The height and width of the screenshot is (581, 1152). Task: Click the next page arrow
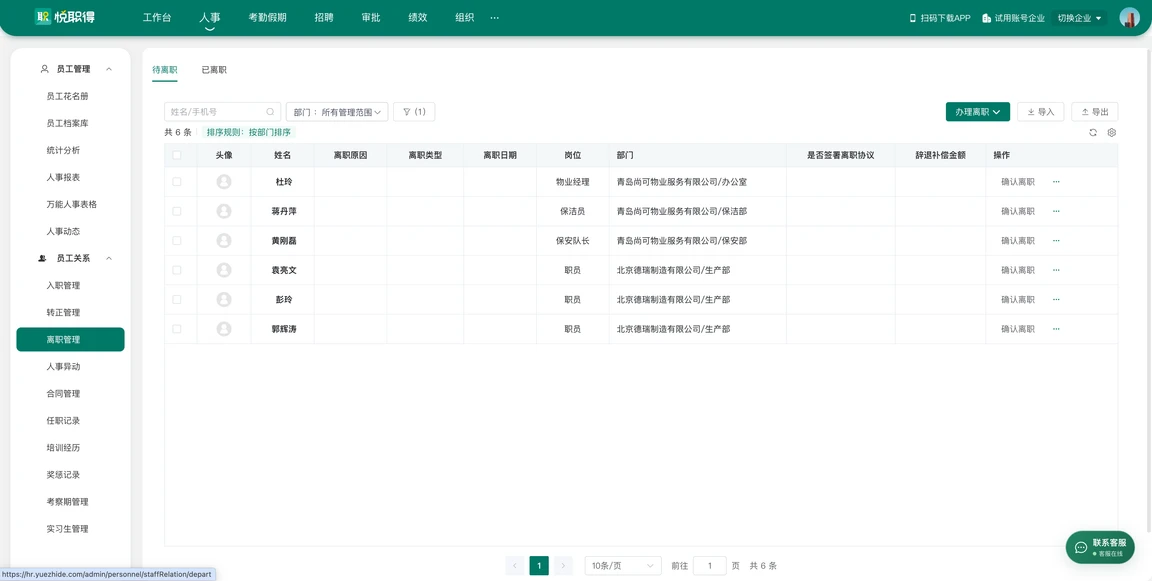tap(564, 566)
